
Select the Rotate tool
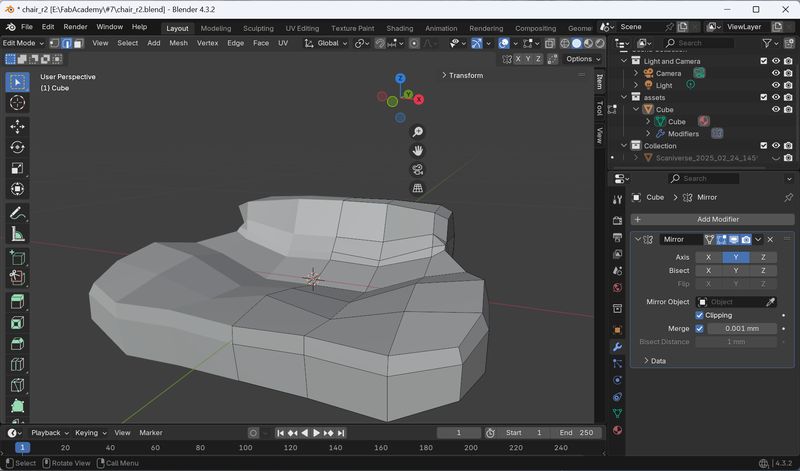(x=17, y=147)
